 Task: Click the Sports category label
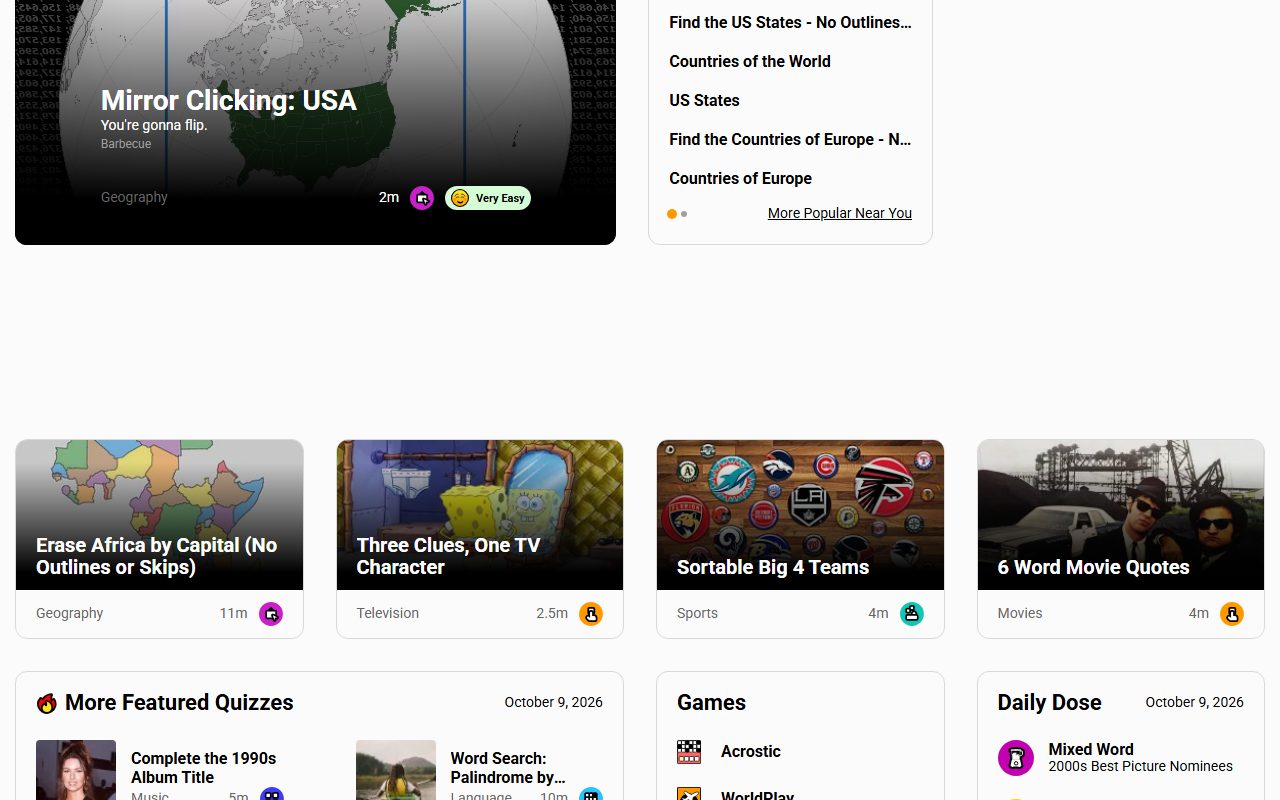(x=697, y=613)
